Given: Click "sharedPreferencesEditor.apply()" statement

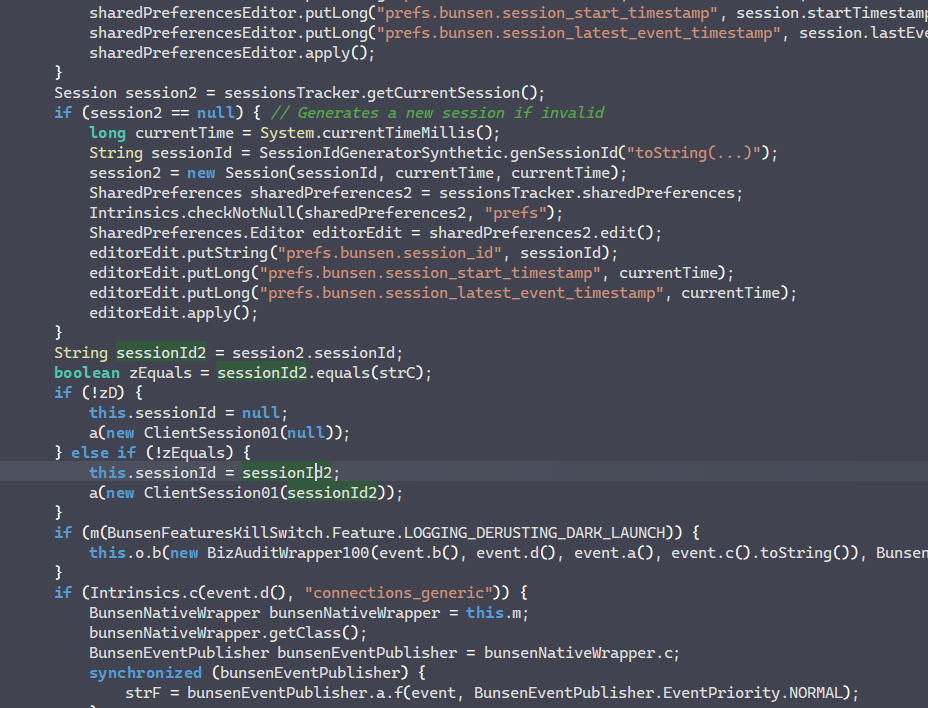Looking at the screenshot, I should pos(232,53).
